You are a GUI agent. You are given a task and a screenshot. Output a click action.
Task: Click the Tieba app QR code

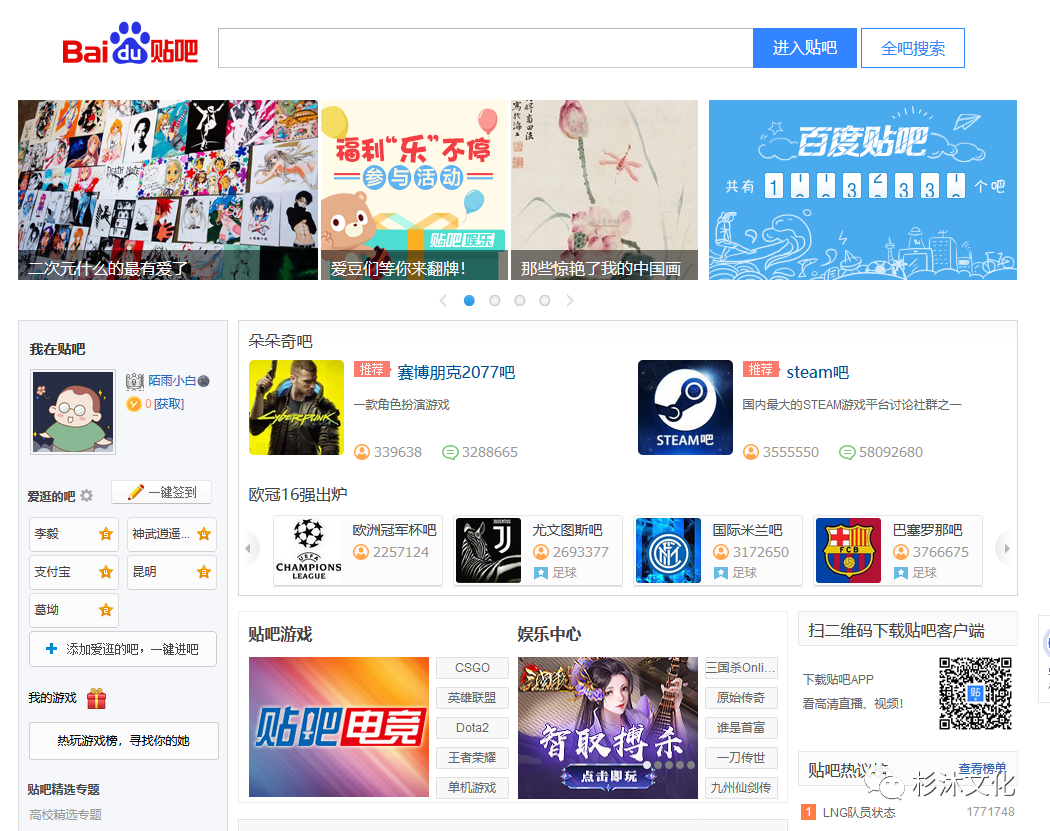pyautogui.click(x=975, y=693)
